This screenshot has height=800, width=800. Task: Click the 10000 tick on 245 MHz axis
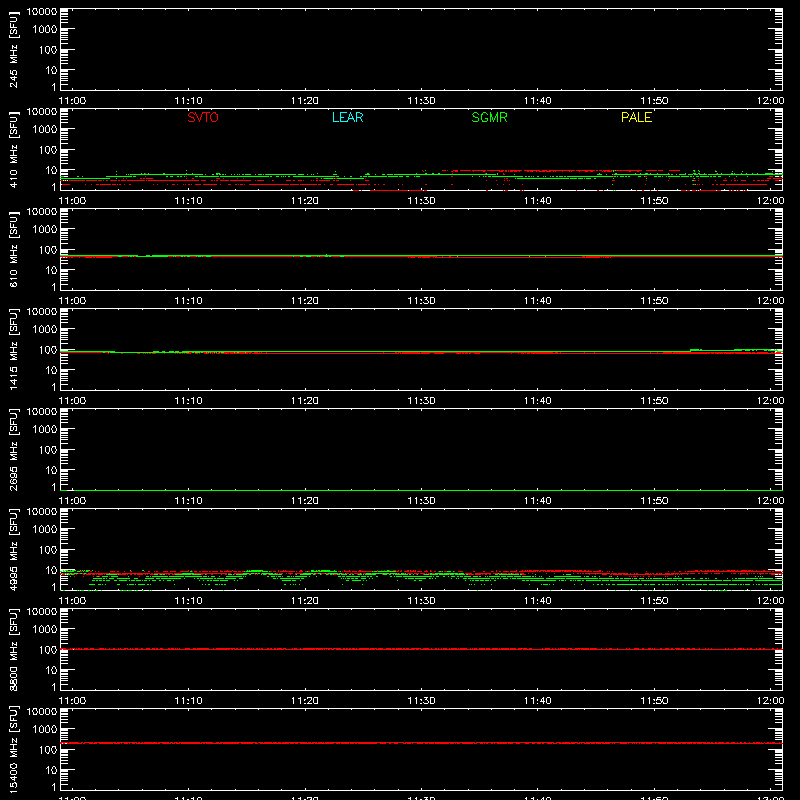[x=42, y=12]
